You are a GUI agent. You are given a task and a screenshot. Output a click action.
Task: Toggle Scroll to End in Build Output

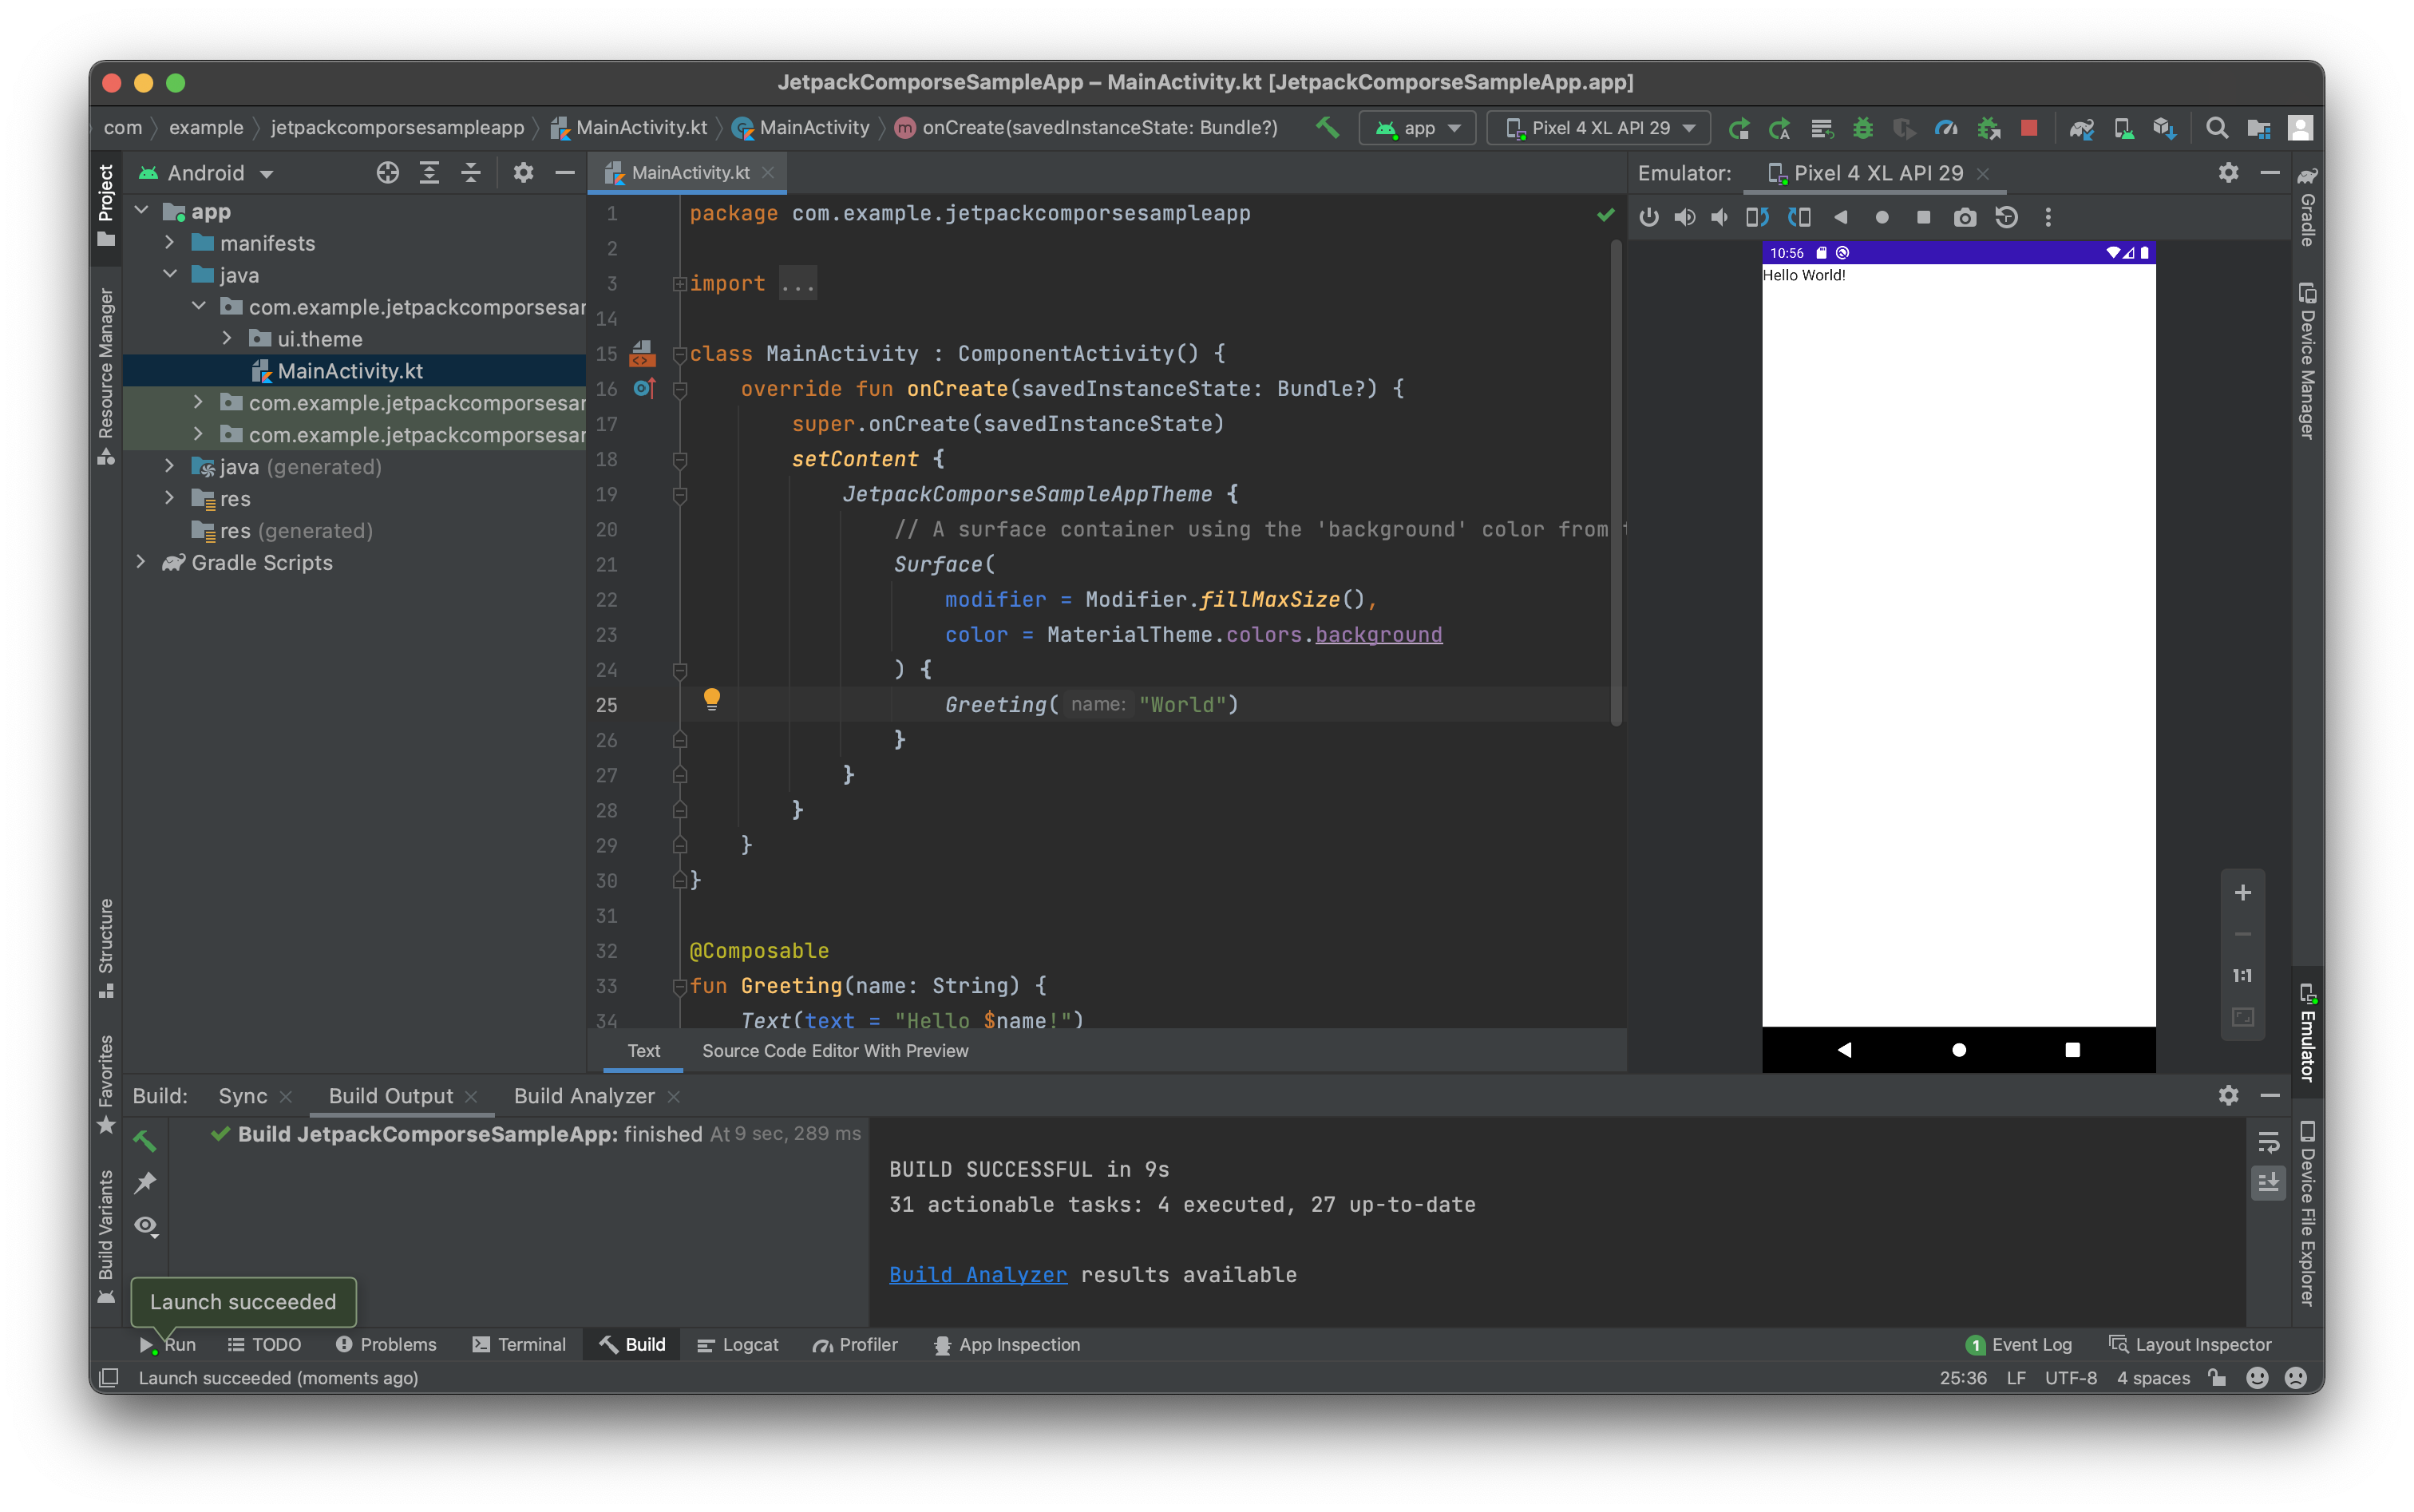(2269, 1182)
